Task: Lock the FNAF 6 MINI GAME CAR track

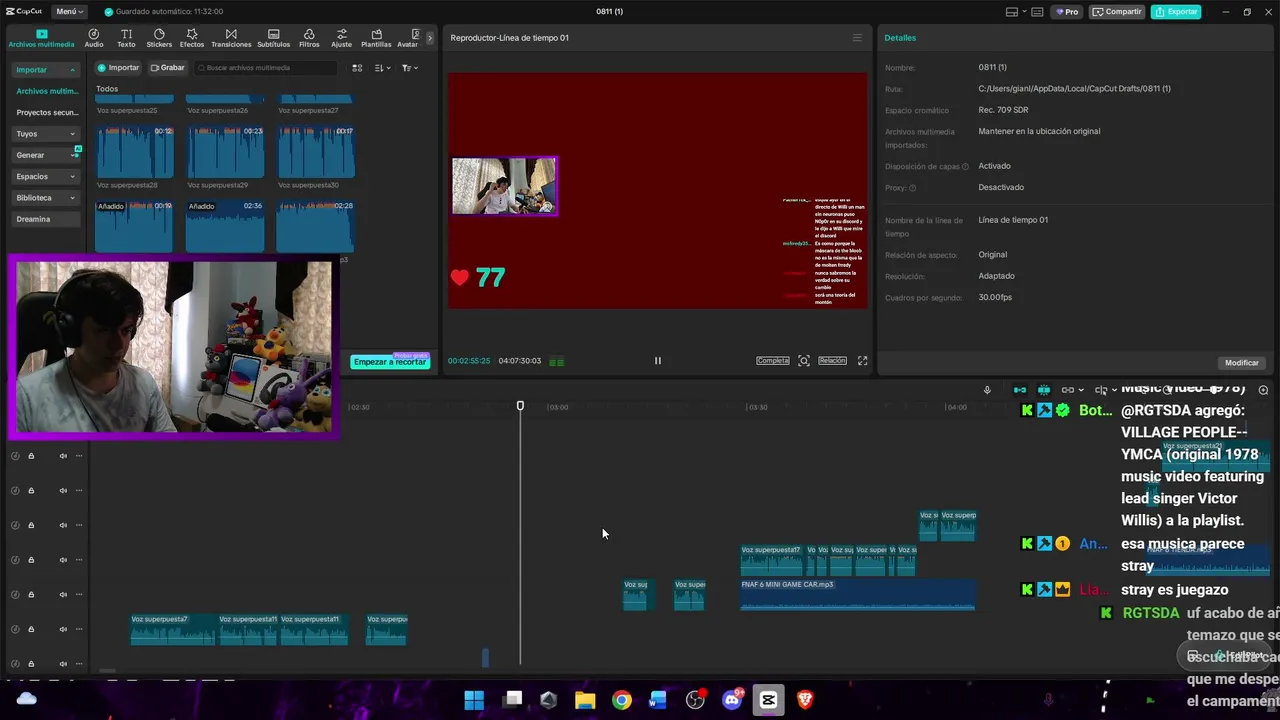Action: (x=31, y=594)
